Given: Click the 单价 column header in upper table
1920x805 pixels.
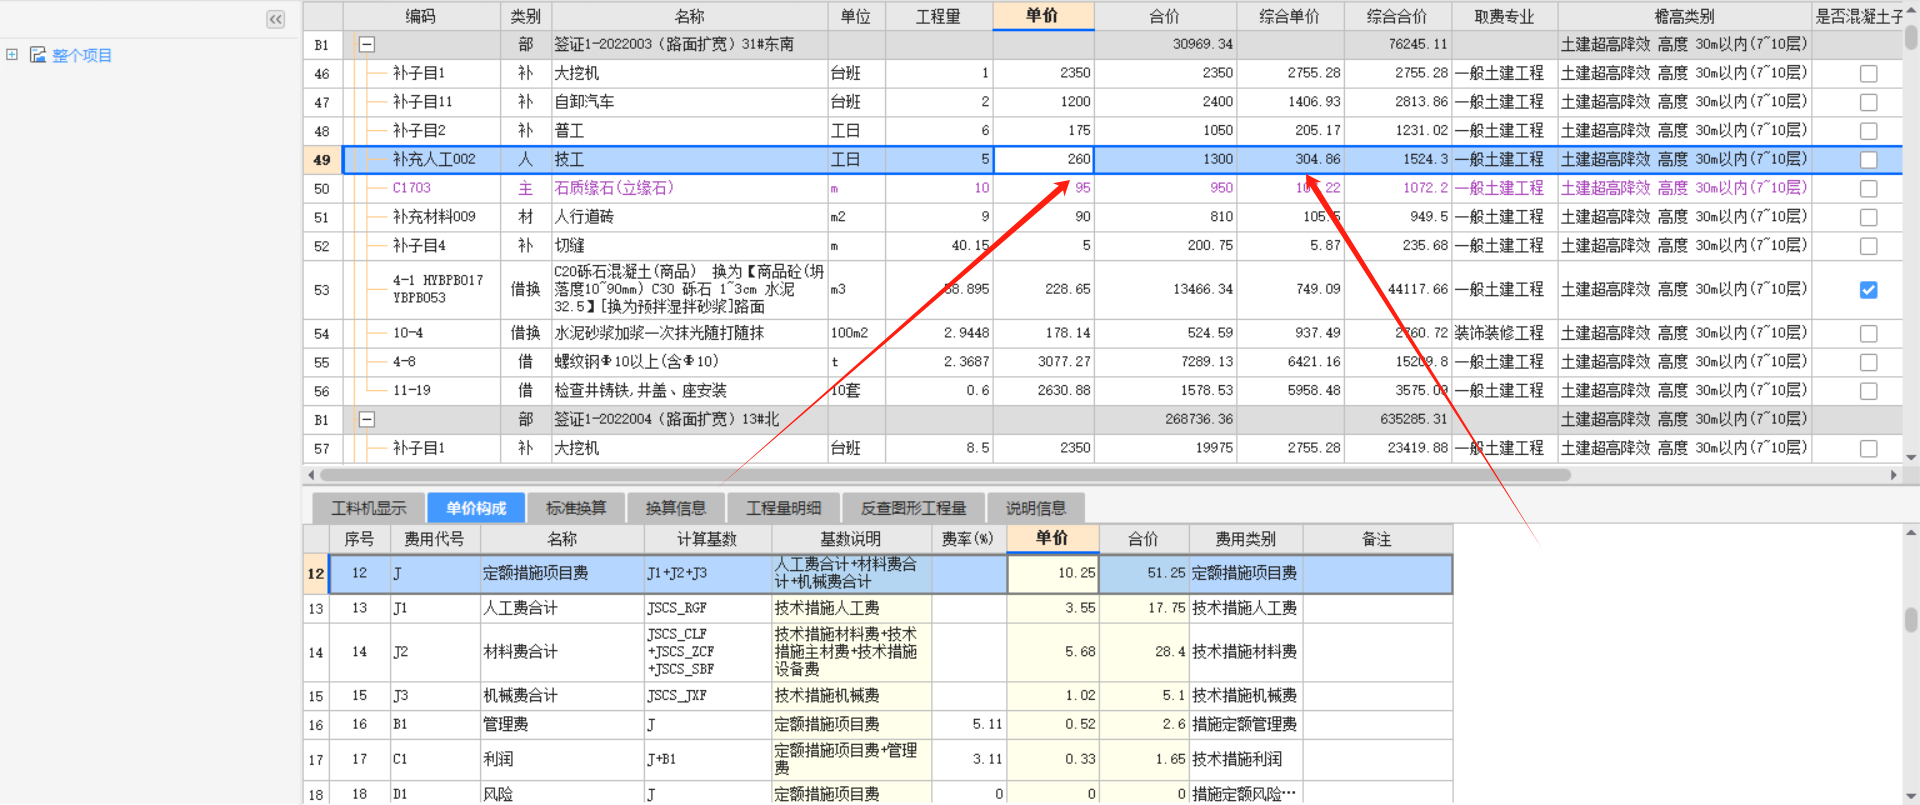Looking at the screenshot, I should tap(1042, 16).
